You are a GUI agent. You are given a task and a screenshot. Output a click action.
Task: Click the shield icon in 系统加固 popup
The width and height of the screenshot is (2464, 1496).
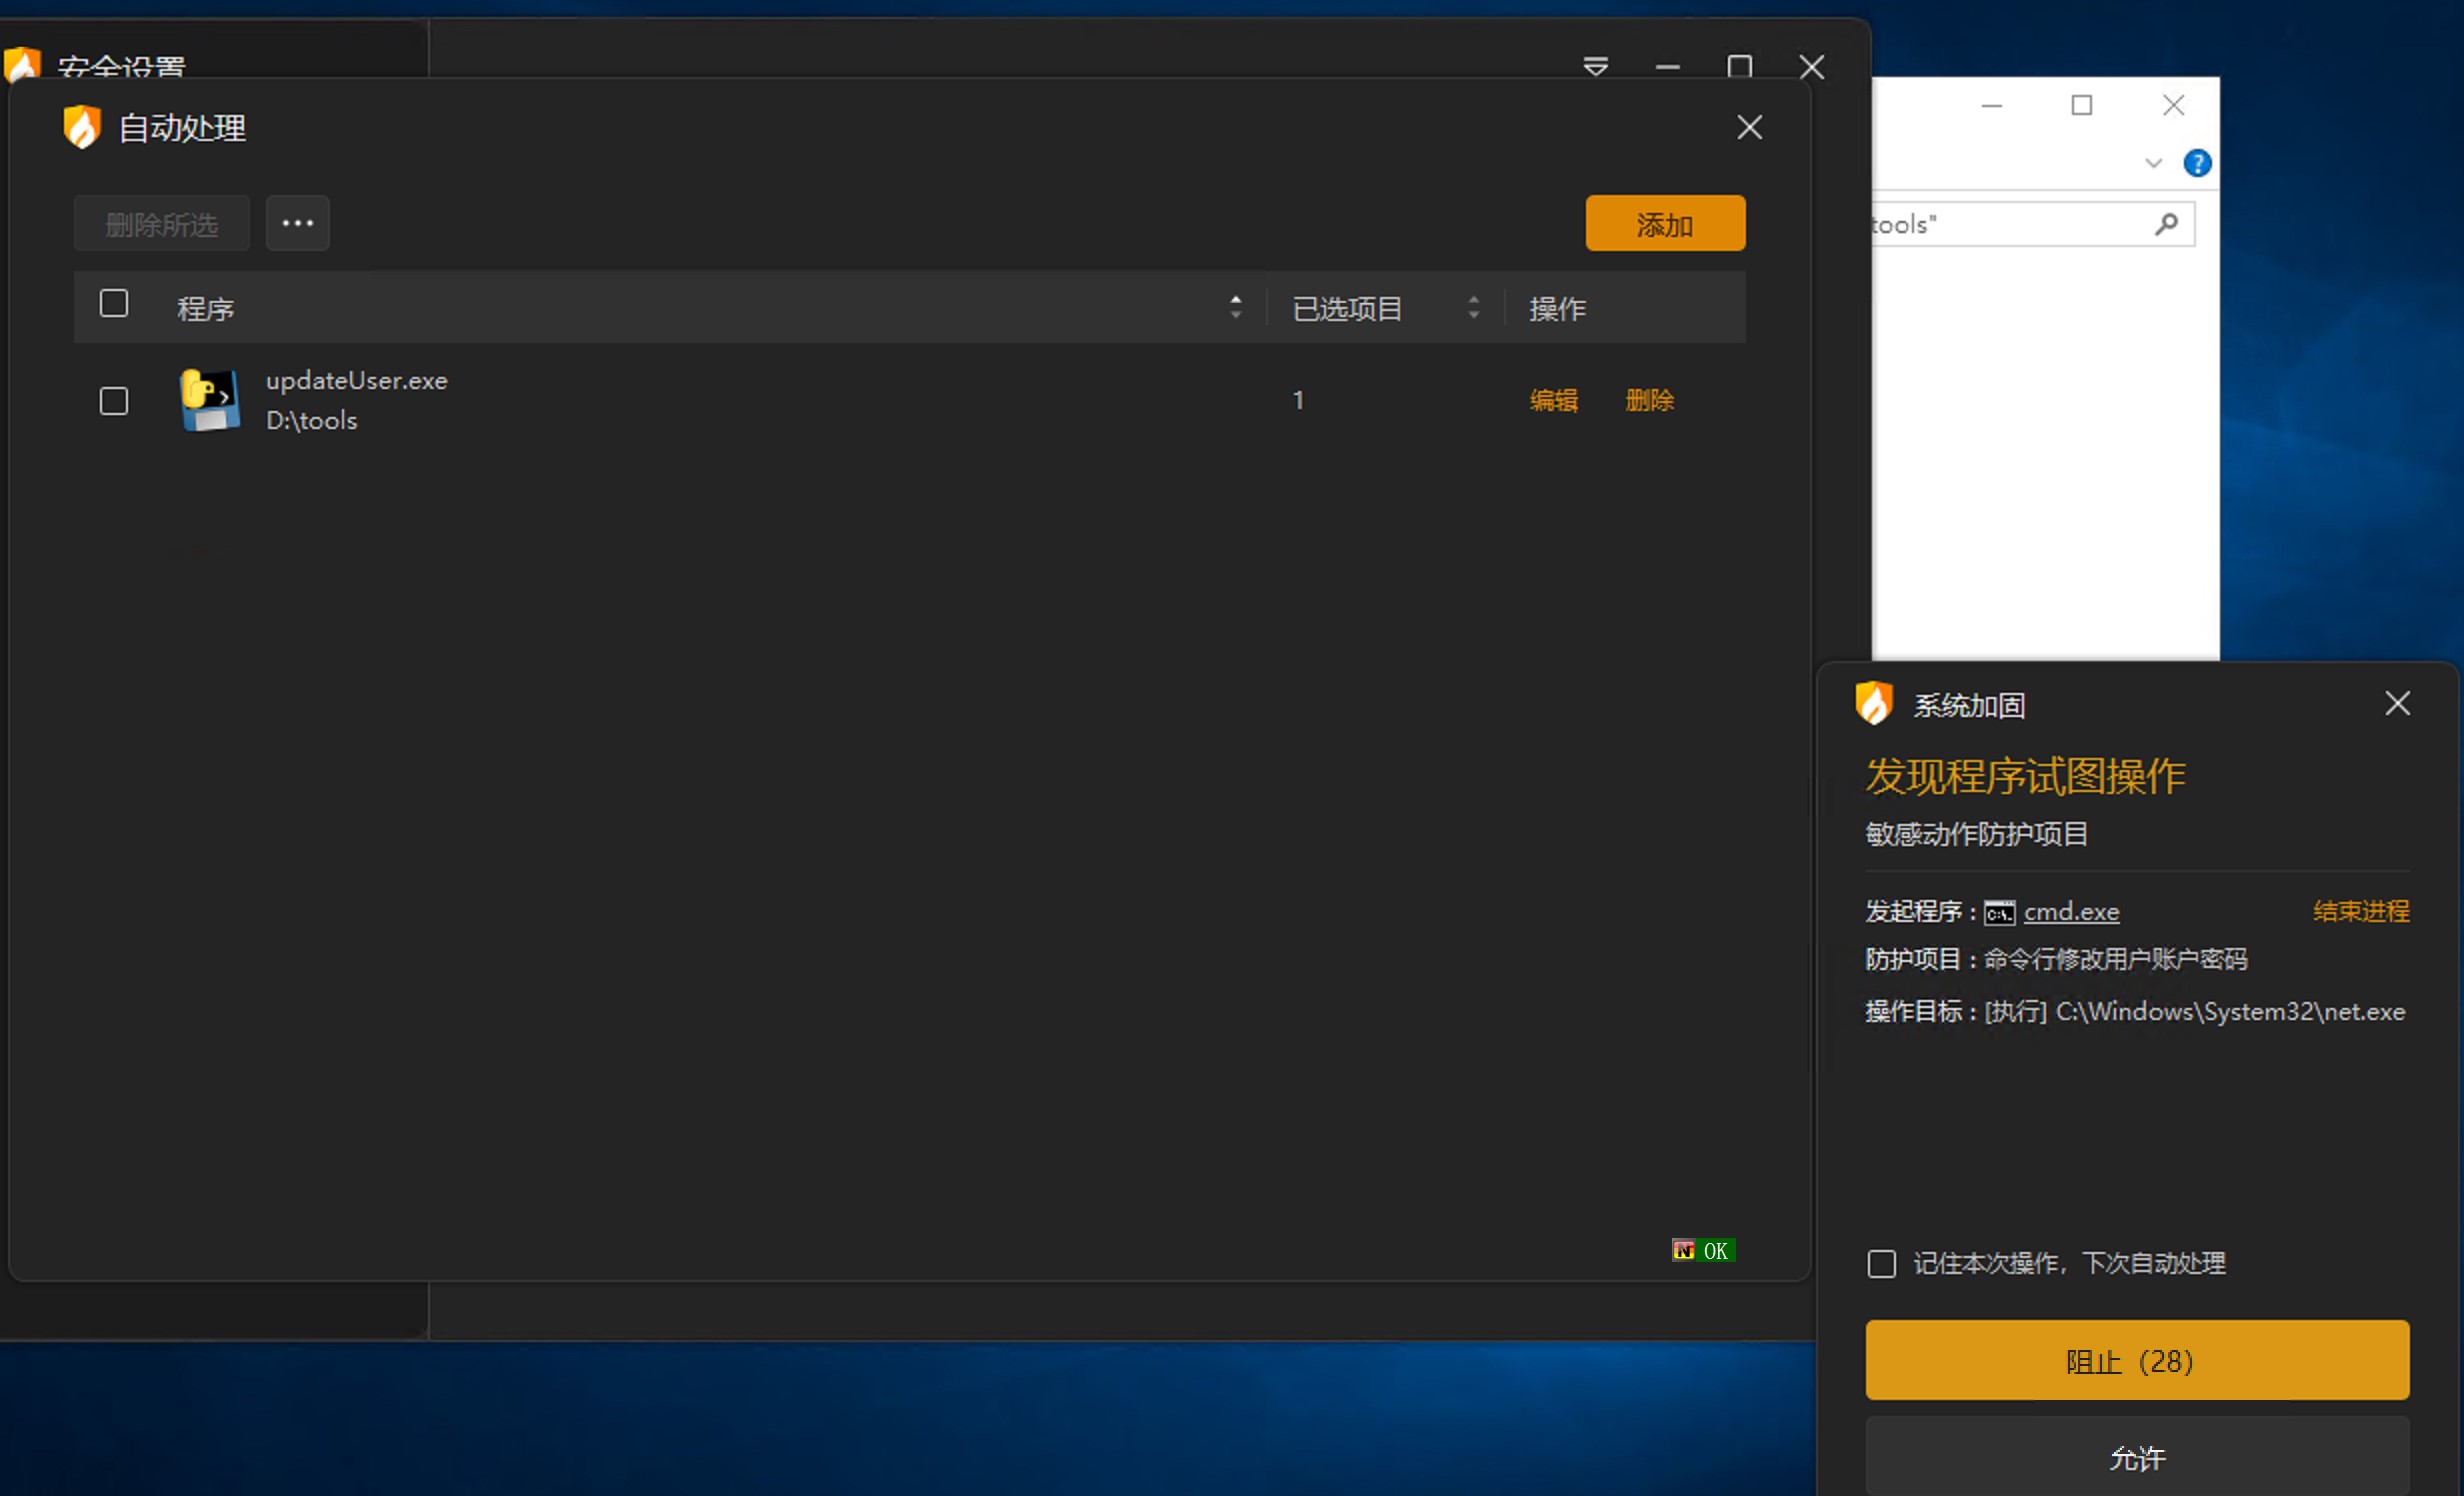(1874, 703)
